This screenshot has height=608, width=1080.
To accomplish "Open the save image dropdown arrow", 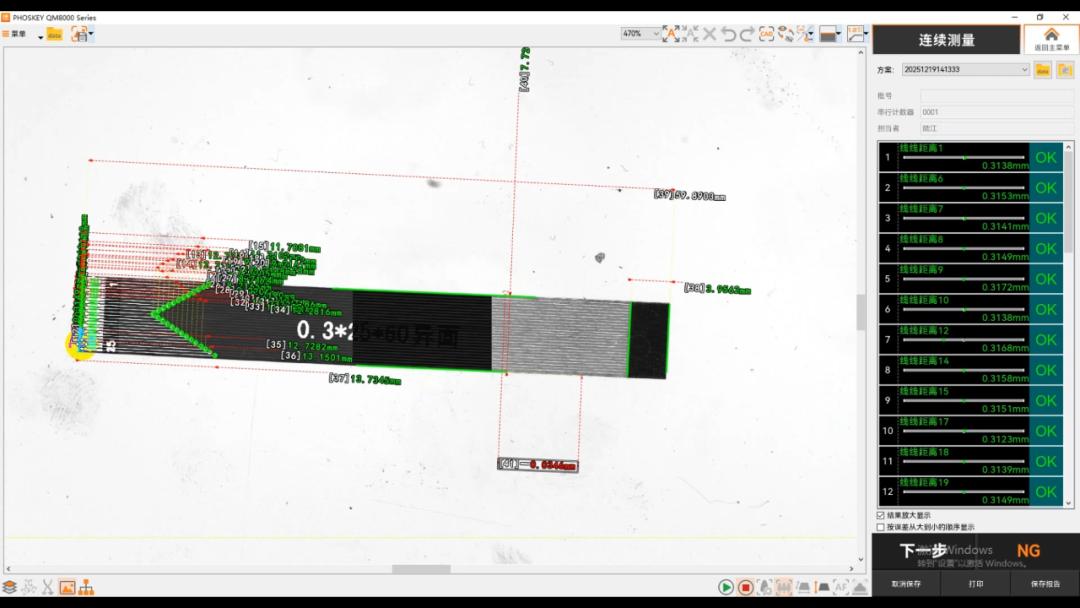I will tap(91, 34).
